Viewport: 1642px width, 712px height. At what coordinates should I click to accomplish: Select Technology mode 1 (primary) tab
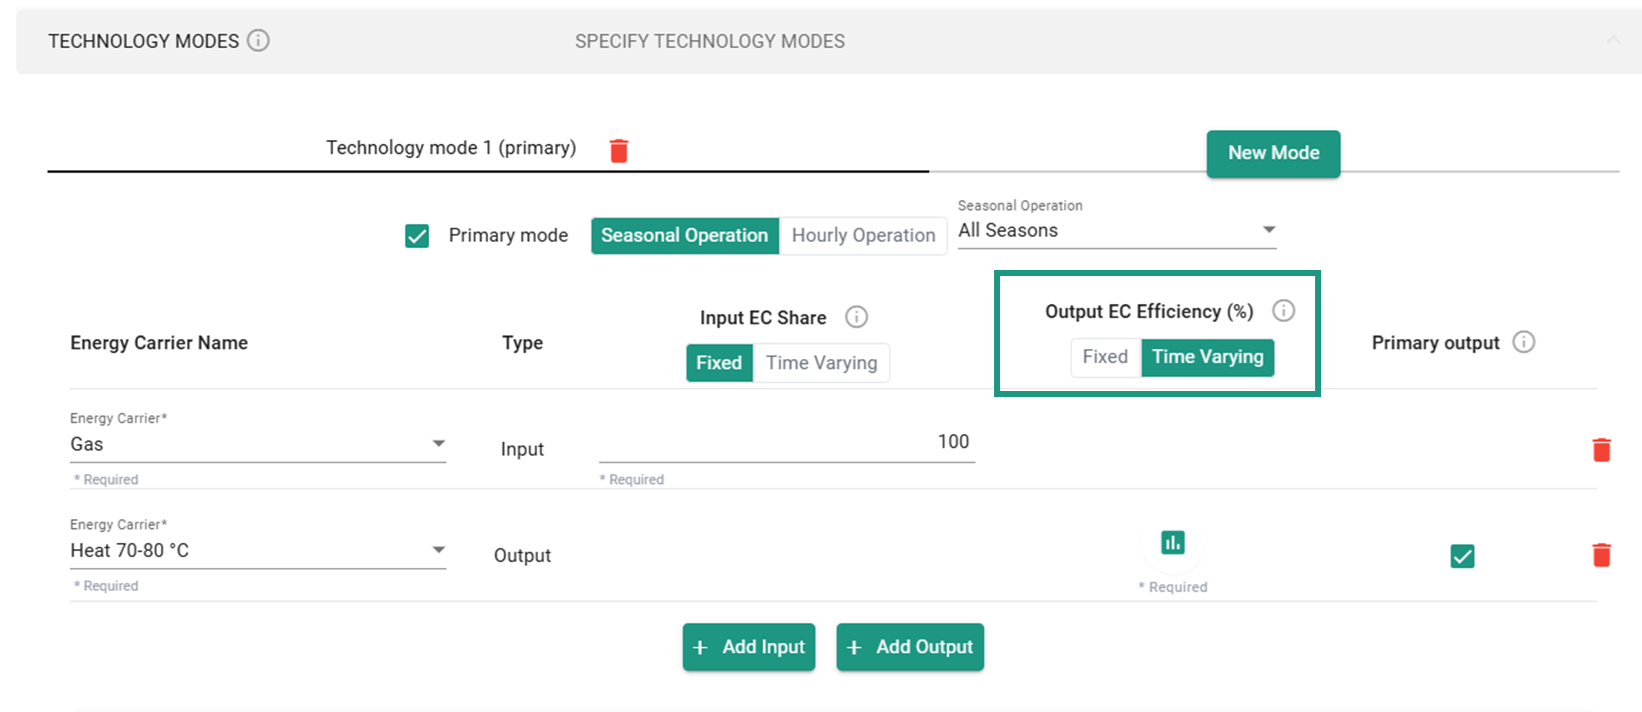[x=451, y=148]
